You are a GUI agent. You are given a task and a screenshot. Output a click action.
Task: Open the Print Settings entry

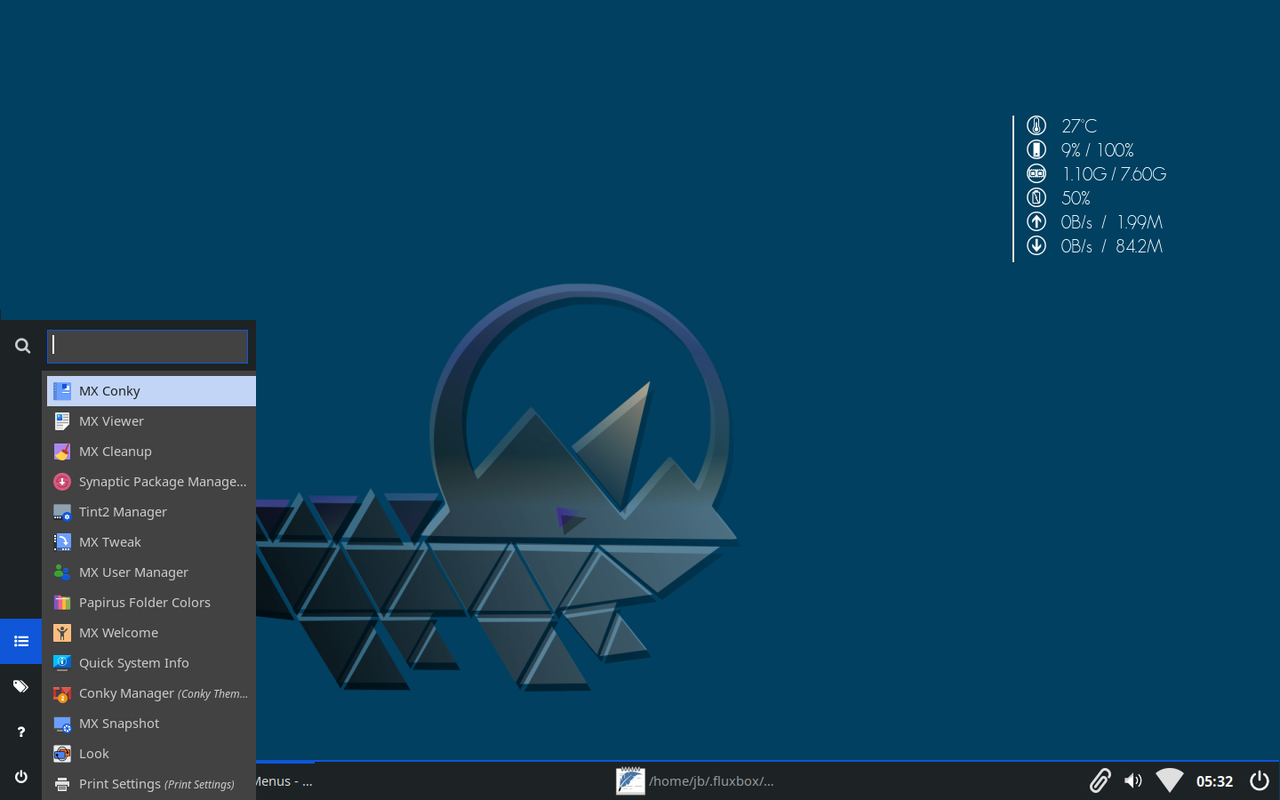[x=151, y=784]
